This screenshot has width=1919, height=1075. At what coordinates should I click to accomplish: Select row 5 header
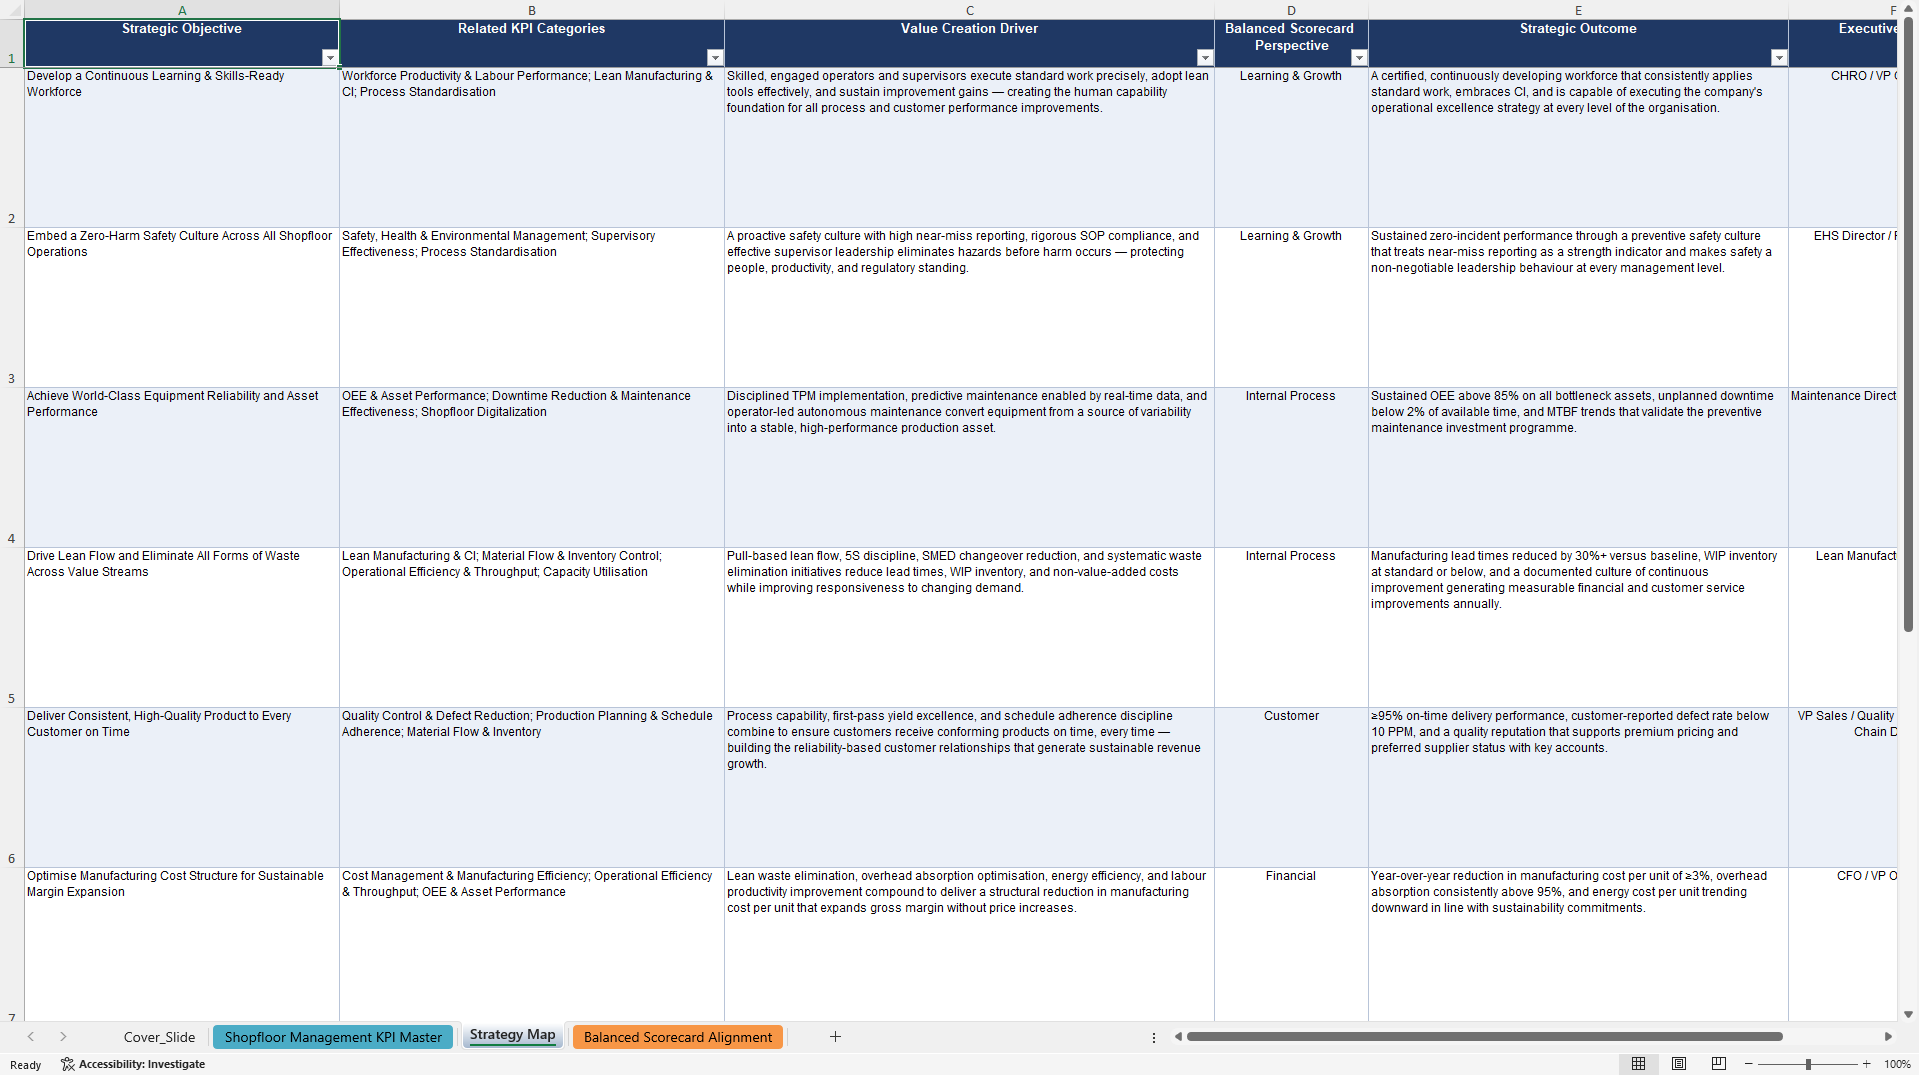click(12, 627)
